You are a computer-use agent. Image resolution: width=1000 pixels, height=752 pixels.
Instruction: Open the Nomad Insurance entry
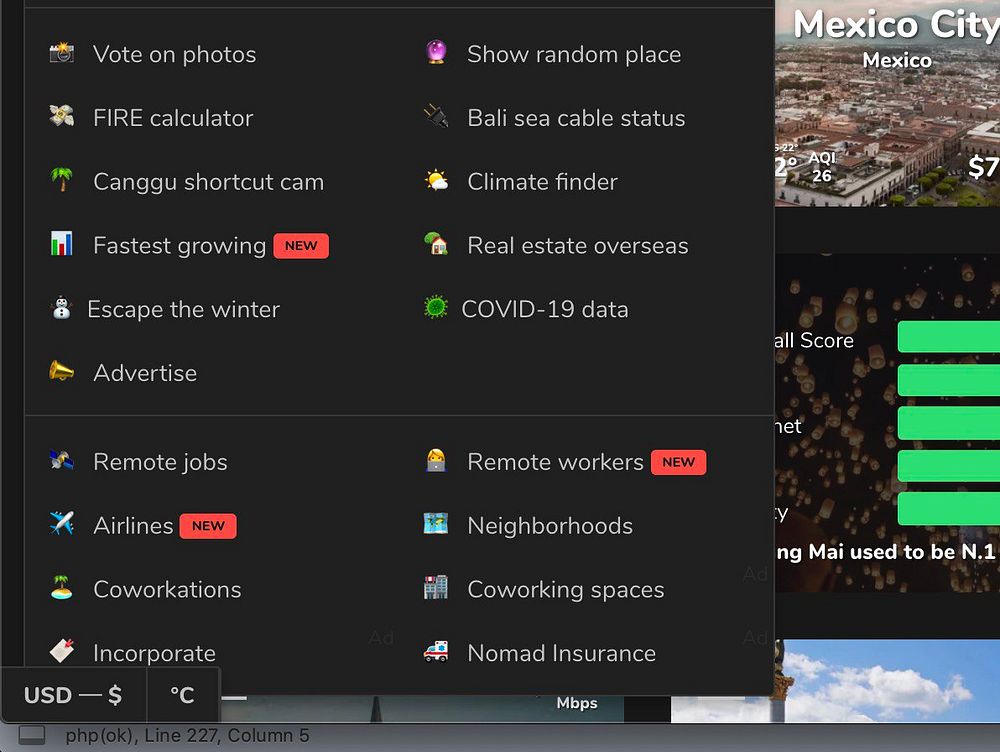point(561,653)
